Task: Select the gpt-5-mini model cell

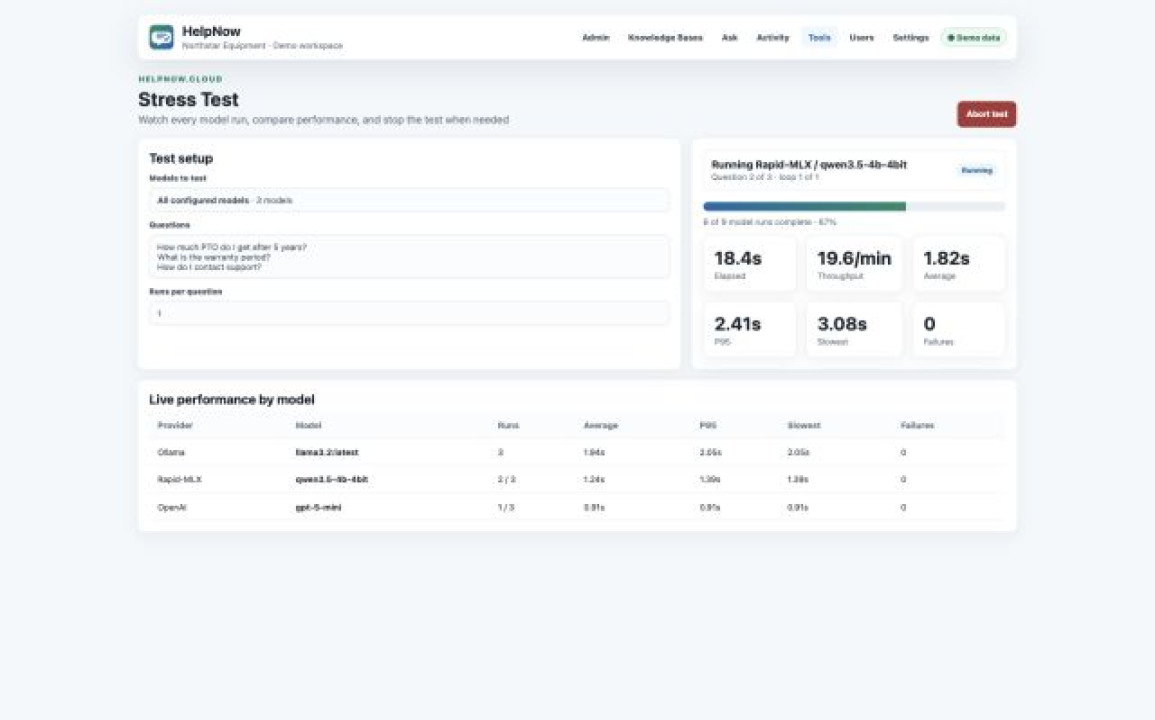Action: [318, 508]
